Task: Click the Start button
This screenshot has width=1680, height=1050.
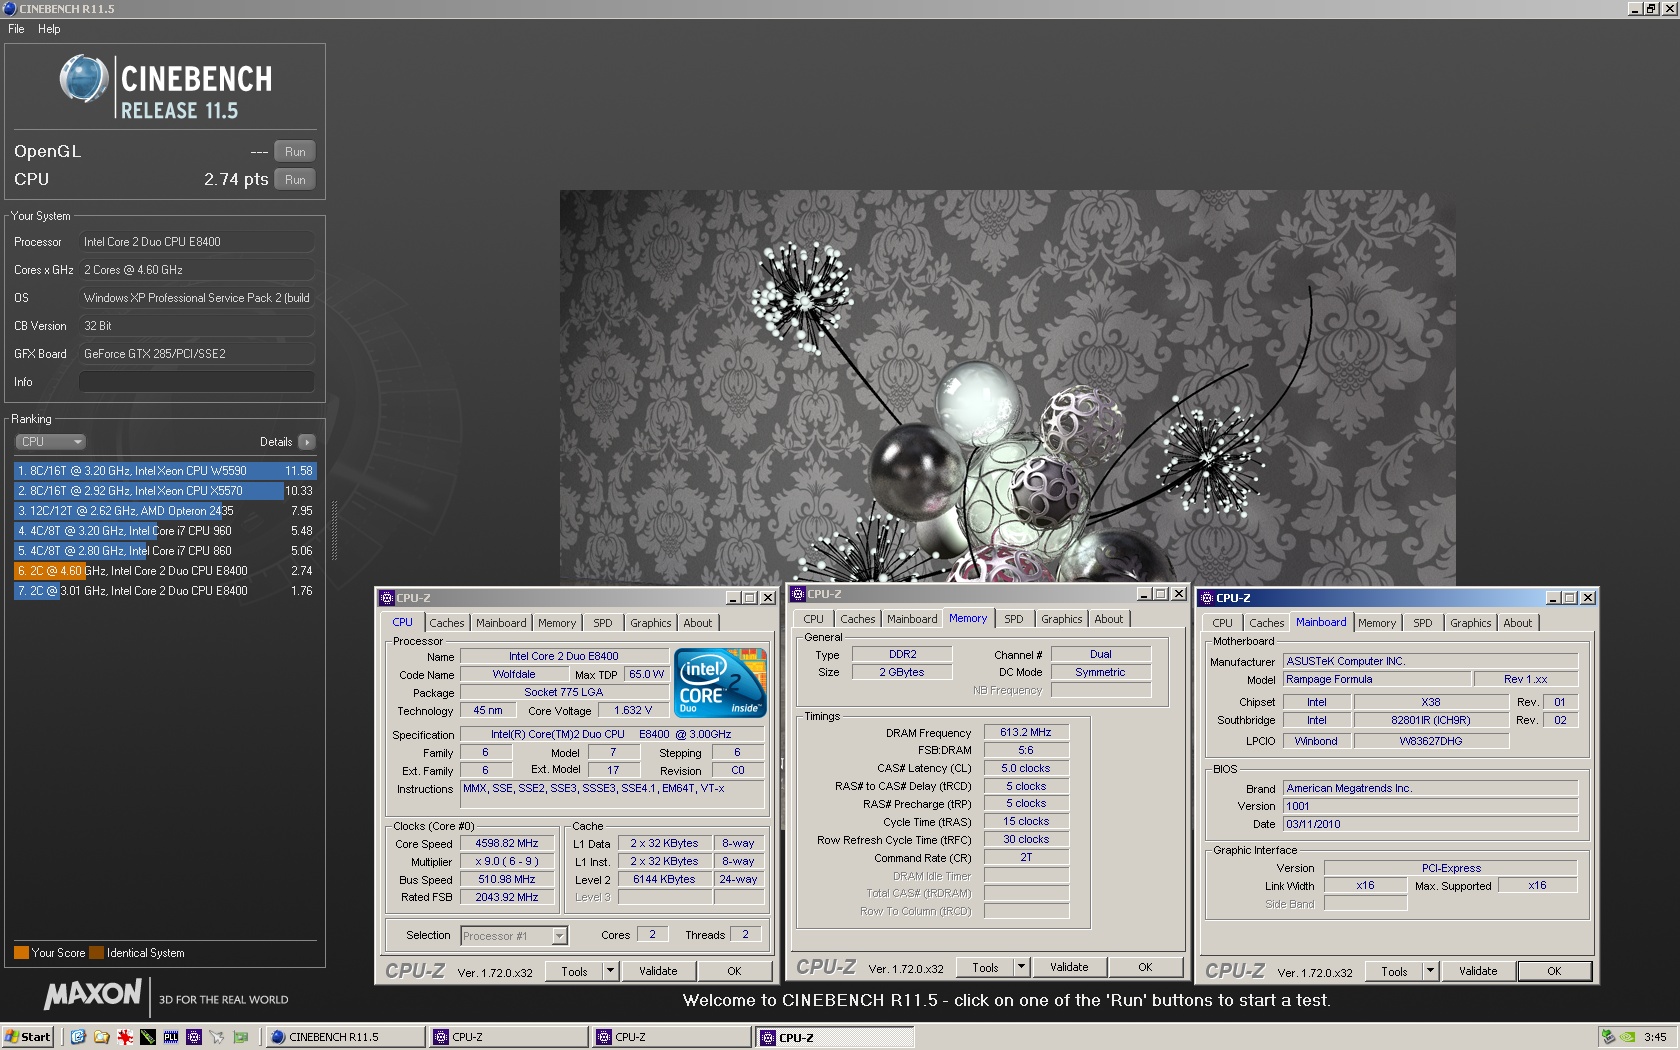Action: [28, 1037]
